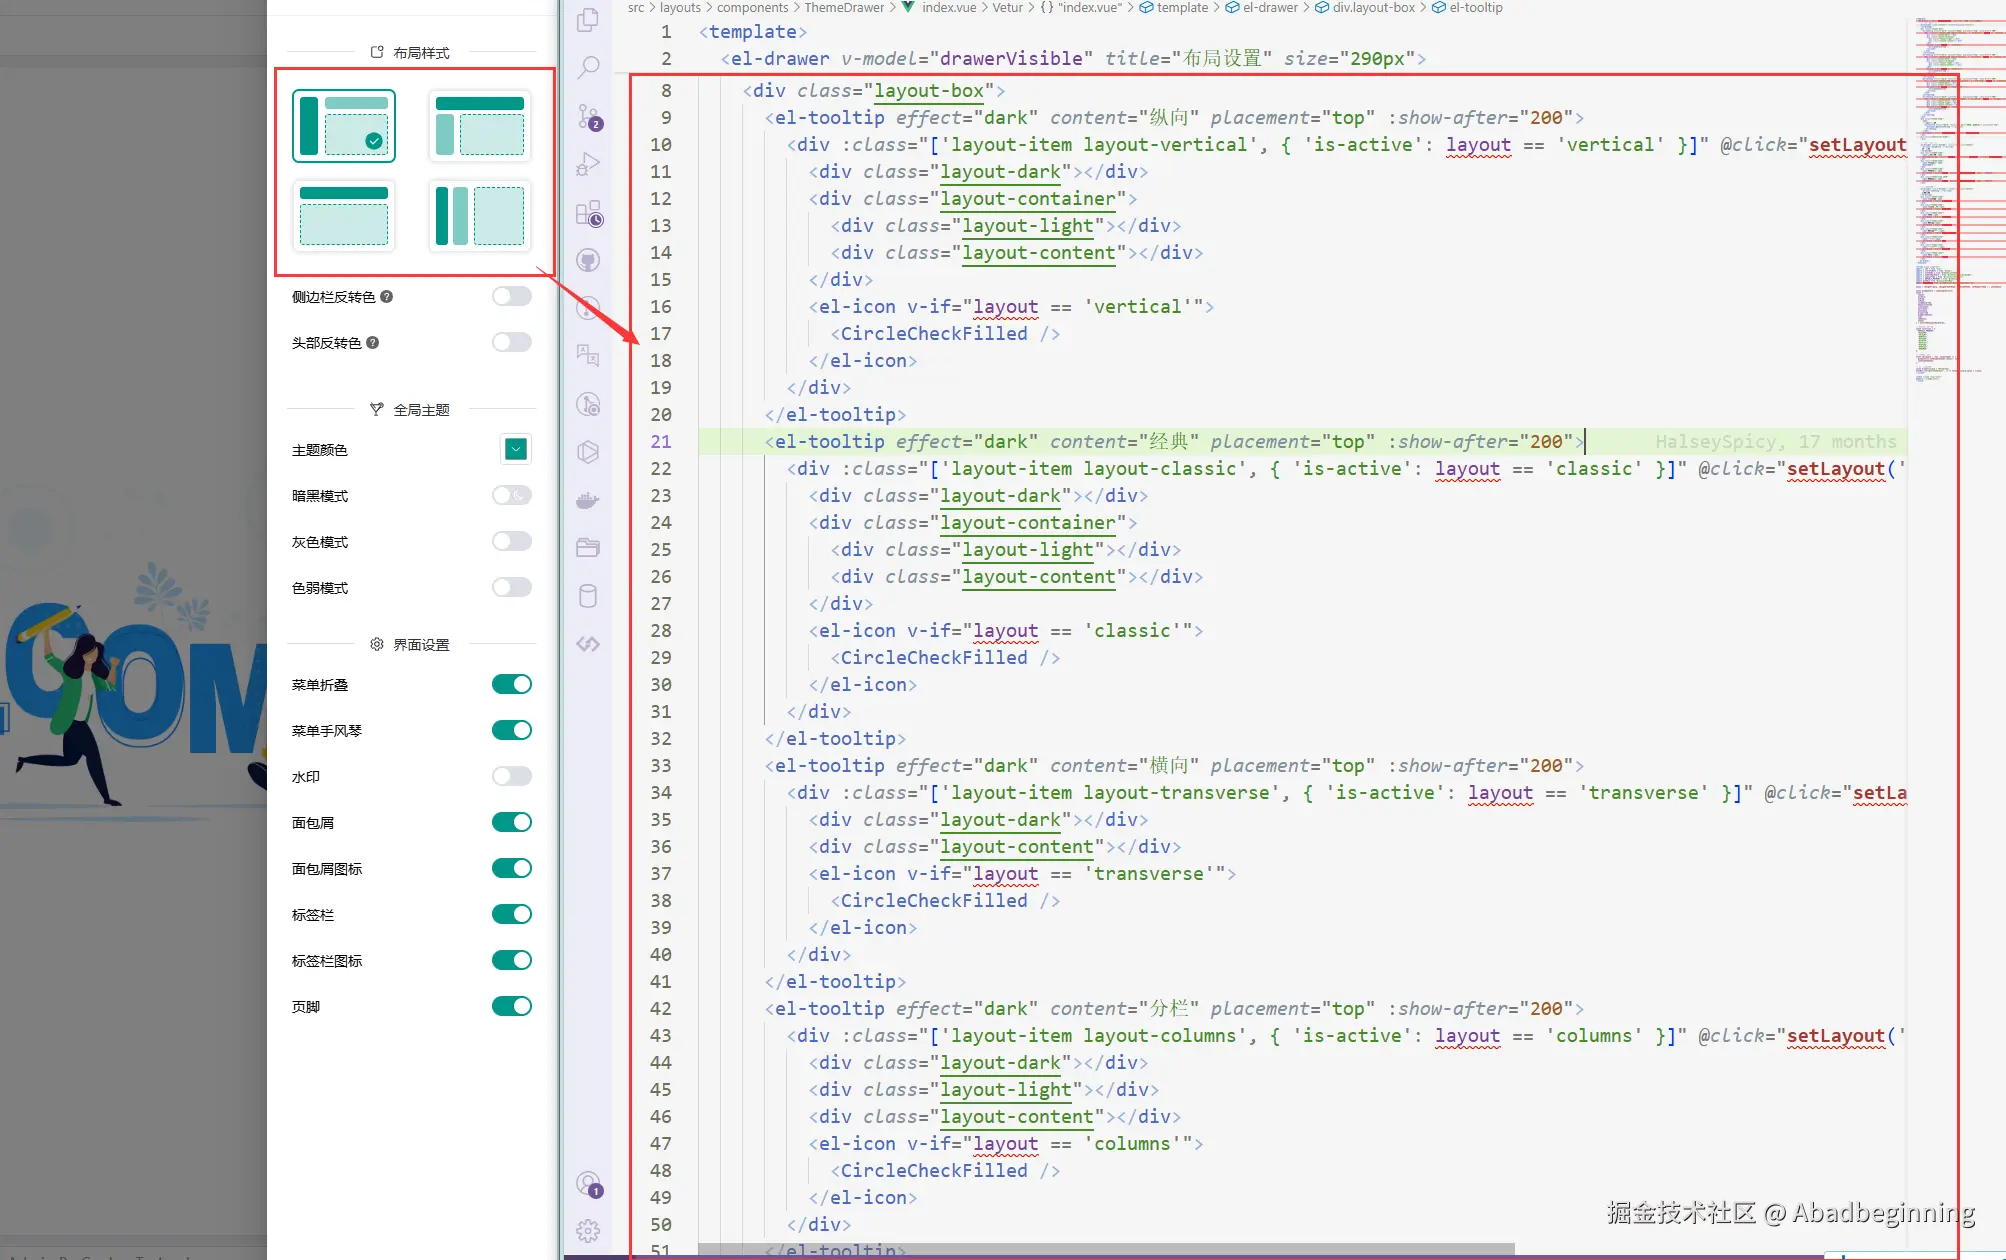Turn on 暗黑模式 dark mode switch
The image size is (2006, 1260).
click(x=511, y=495)
